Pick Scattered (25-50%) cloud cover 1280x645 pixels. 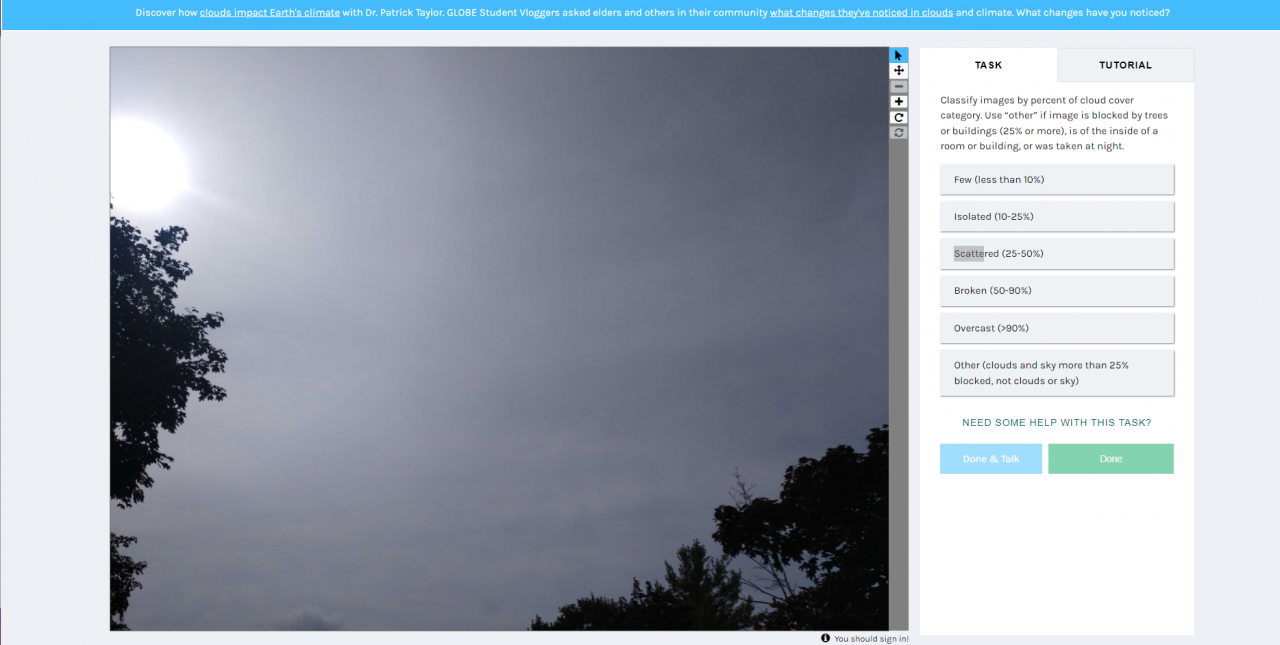[x=1057, y=254]
